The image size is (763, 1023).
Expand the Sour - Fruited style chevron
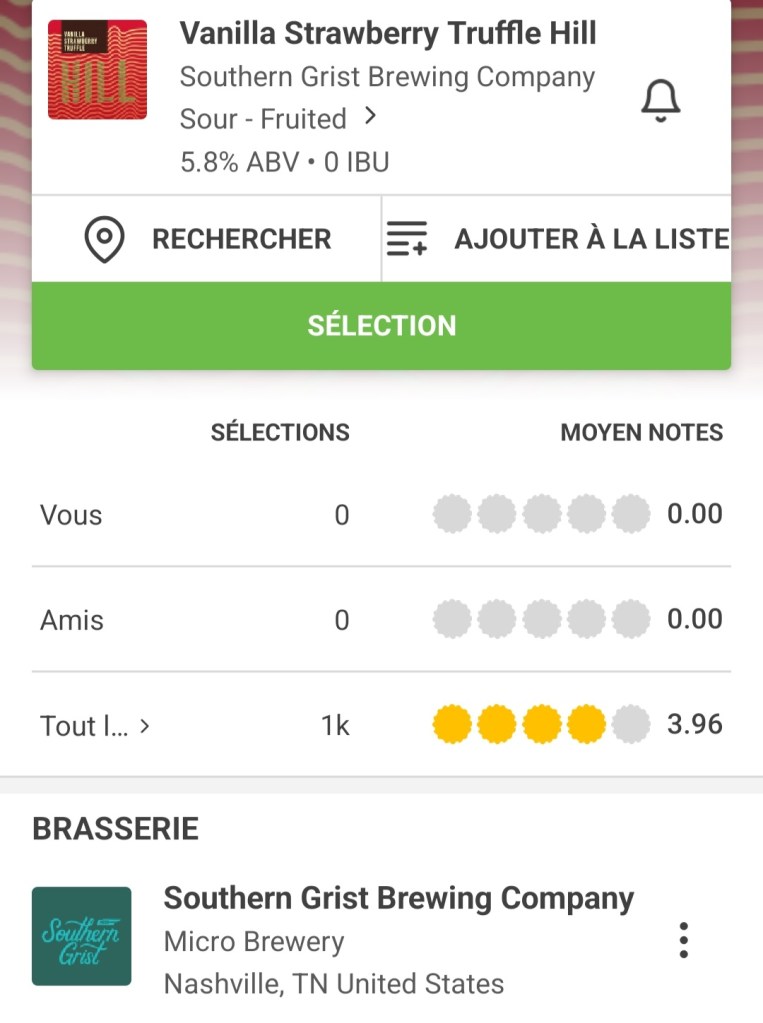371,117
